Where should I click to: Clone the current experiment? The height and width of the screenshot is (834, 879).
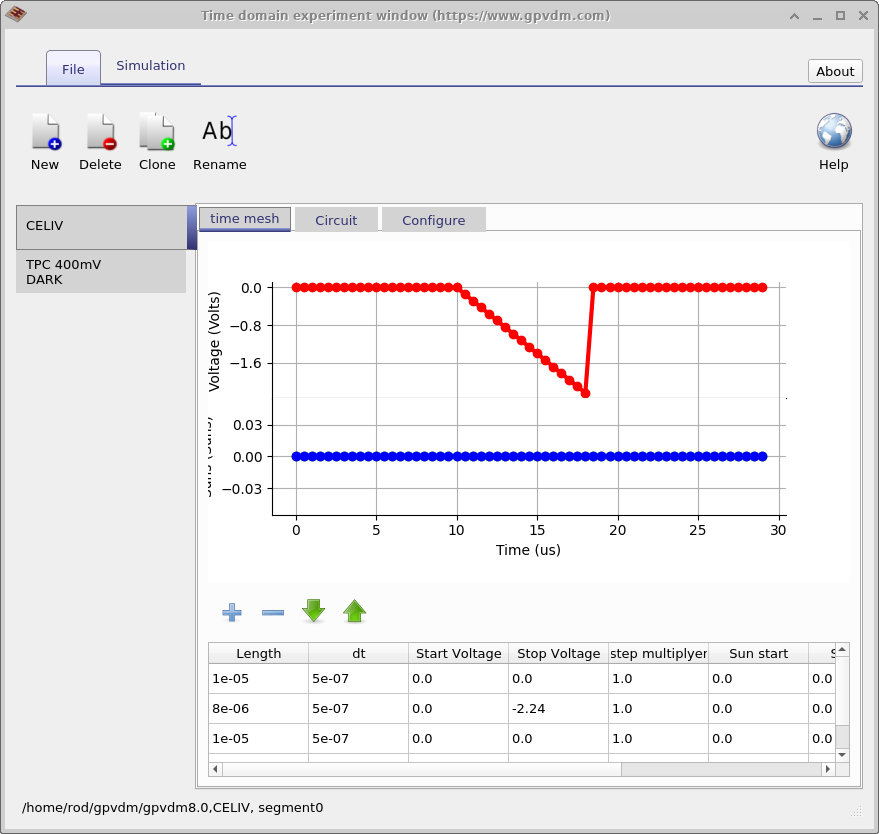[x=157, y=140]
